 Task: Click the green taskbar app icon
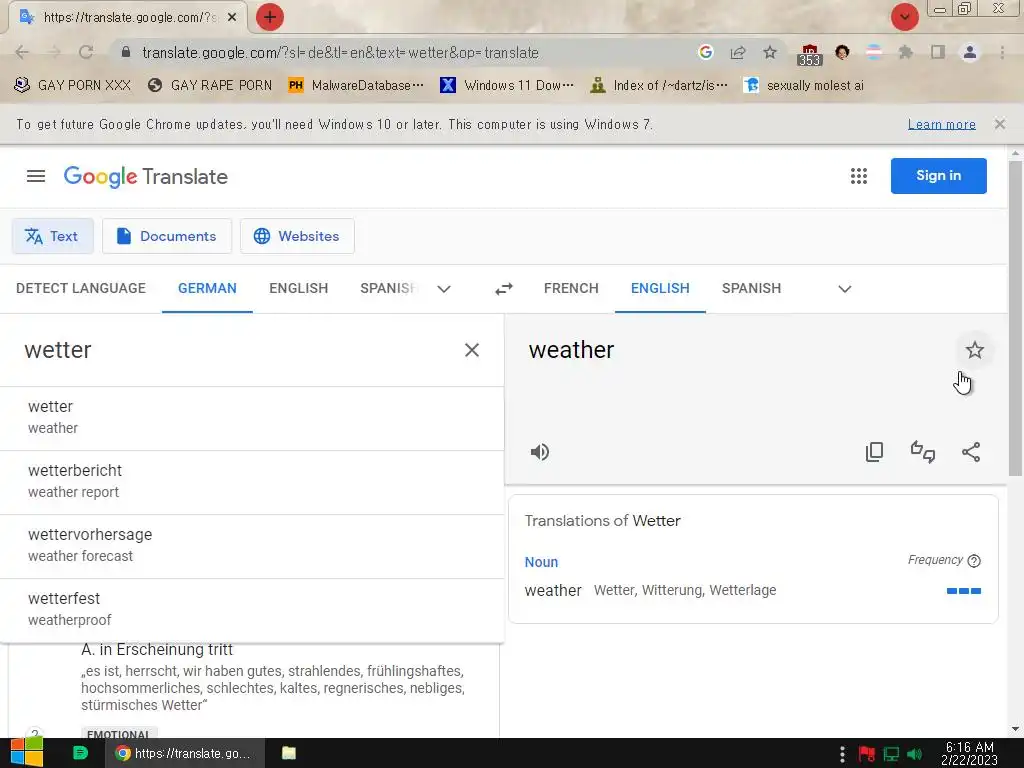click(80, 753)
